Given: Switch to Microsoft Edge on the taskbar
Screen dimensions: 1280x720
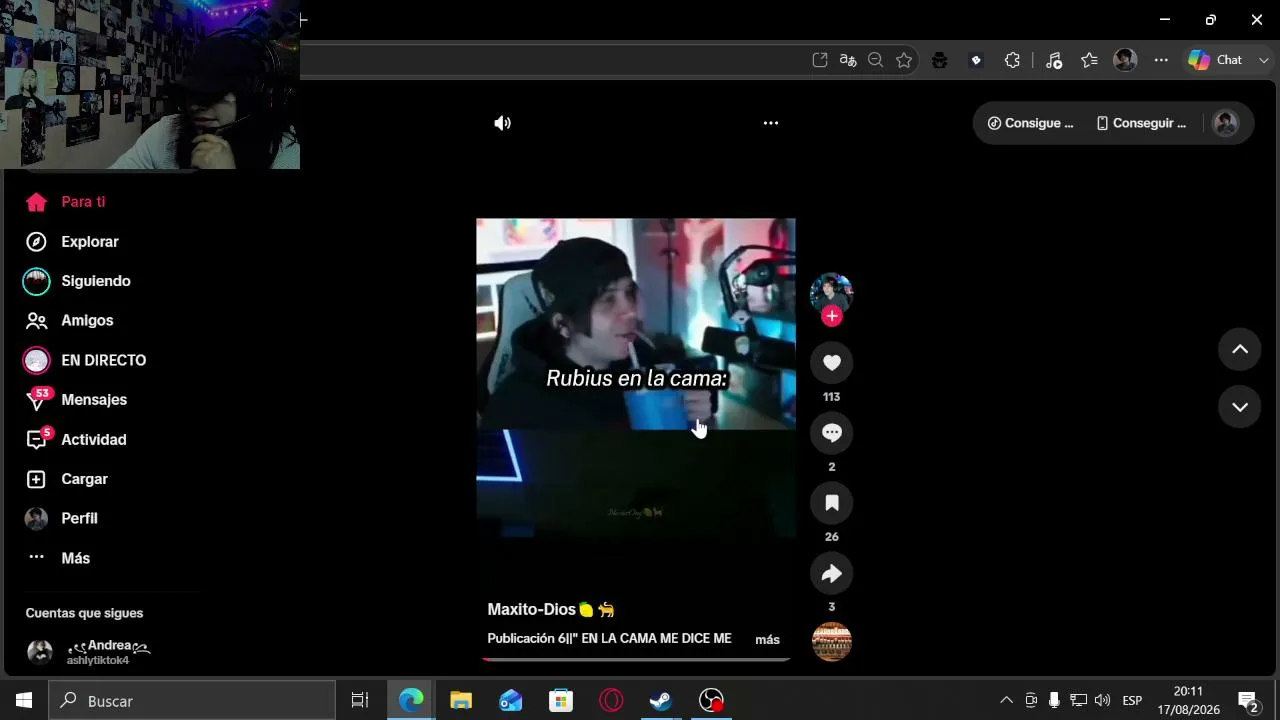Looking at the screenshot, I should click(x=411, y=700).
